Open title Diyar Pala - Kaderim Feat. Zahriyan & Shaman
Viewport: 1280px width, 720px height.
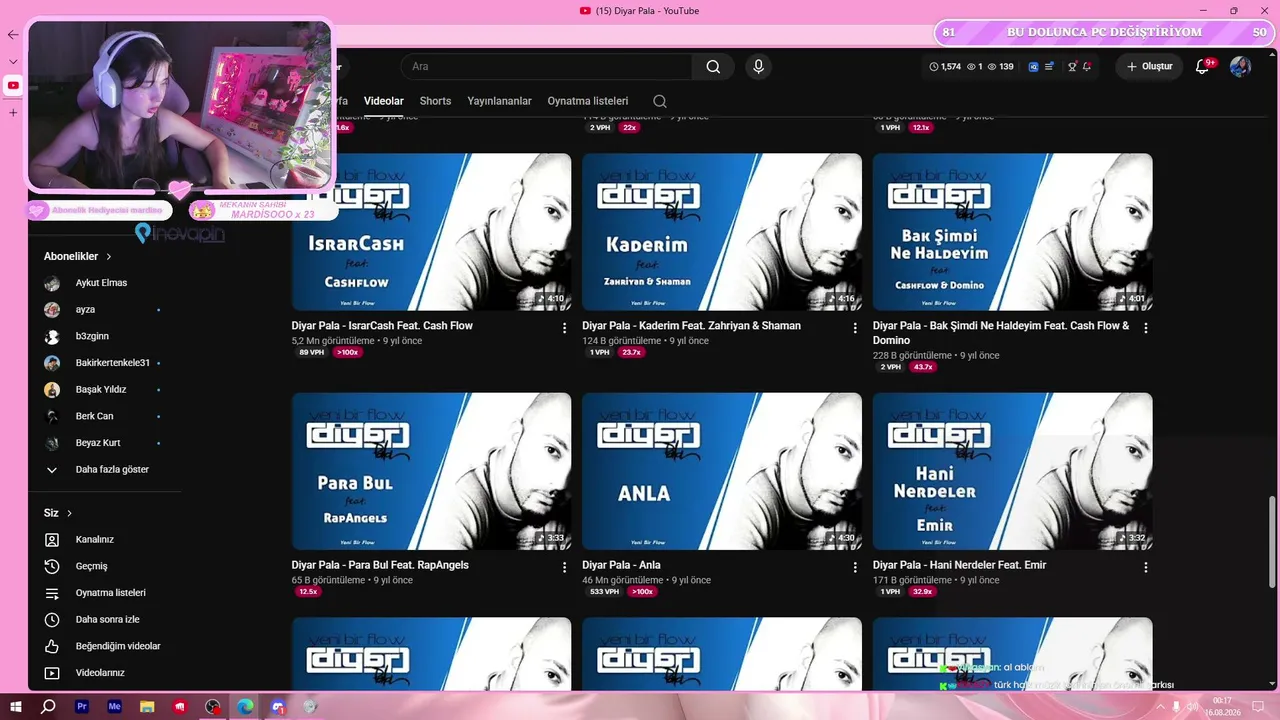[691, 326]
